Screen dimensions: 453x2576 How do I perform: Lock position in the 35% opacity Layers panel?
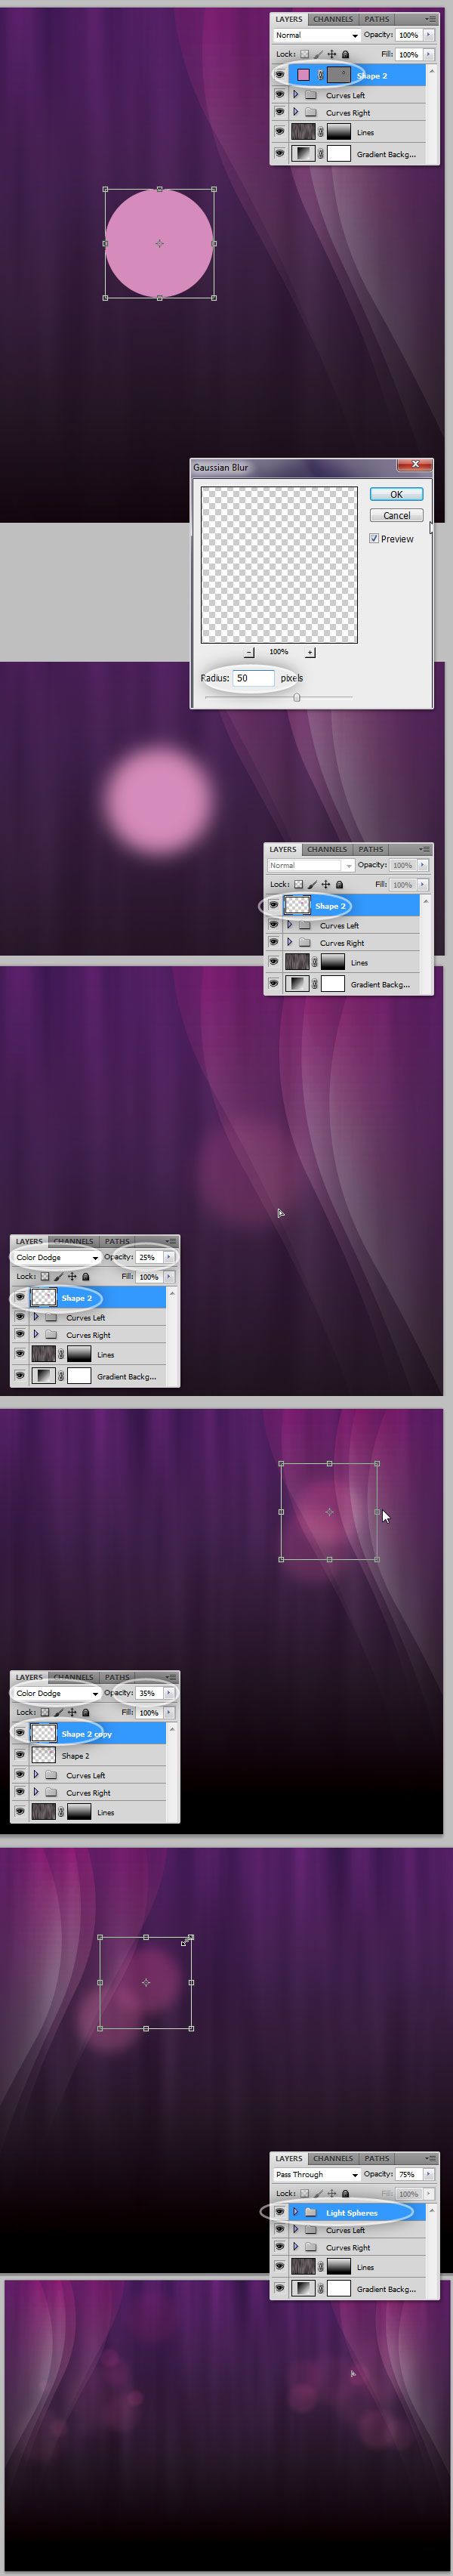tap(72, 1712)
